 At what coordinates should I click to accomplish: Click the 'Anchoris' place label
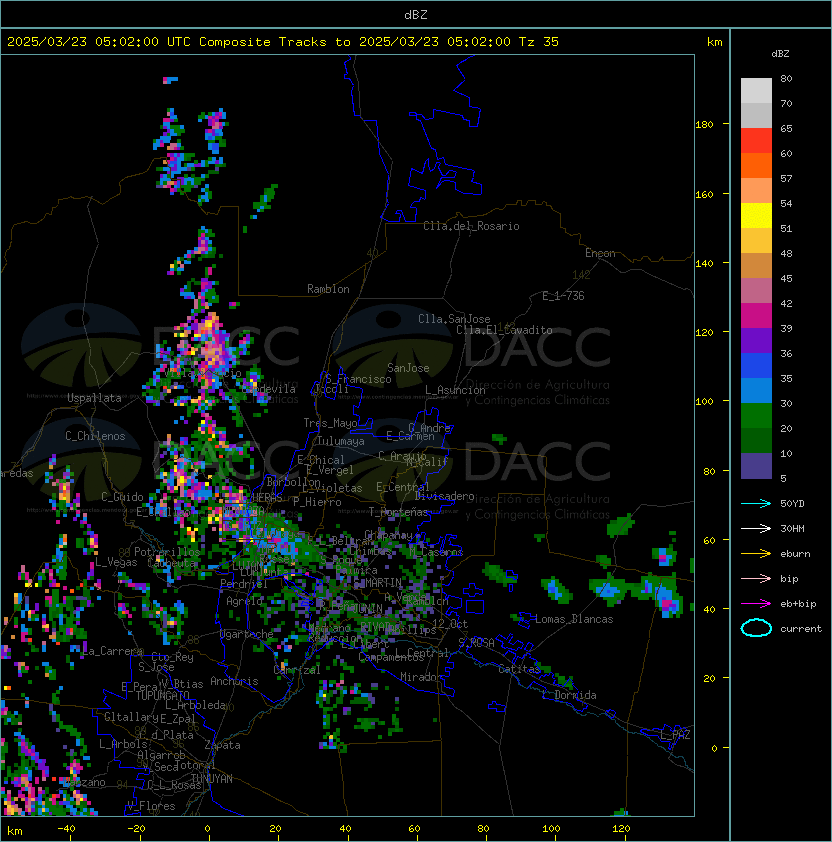tap(234, 681)
